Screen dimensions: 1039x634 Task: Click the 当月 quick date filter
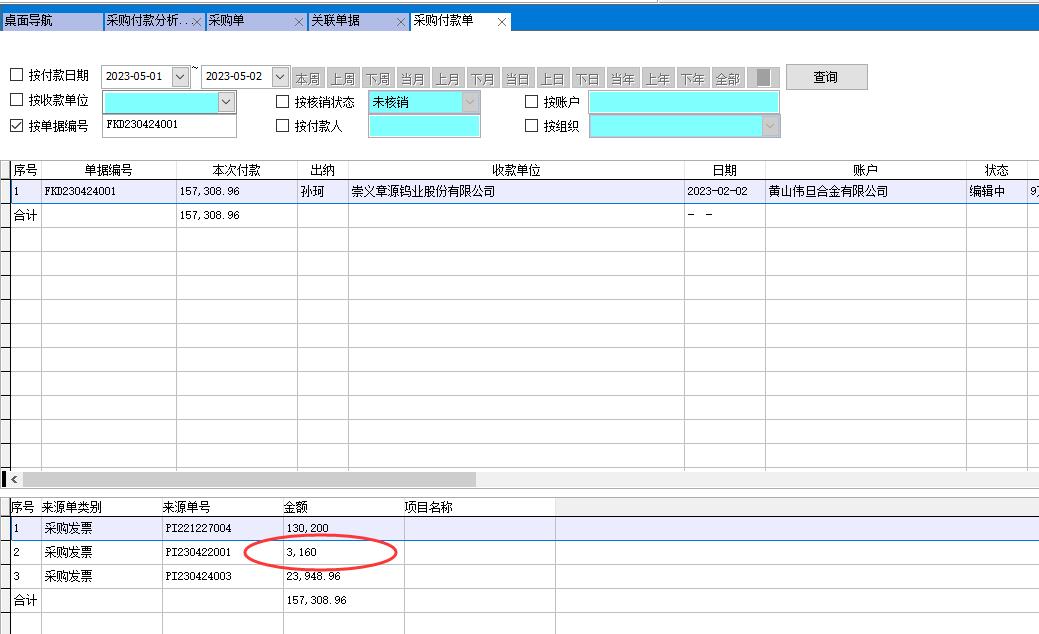pos(411,76)
